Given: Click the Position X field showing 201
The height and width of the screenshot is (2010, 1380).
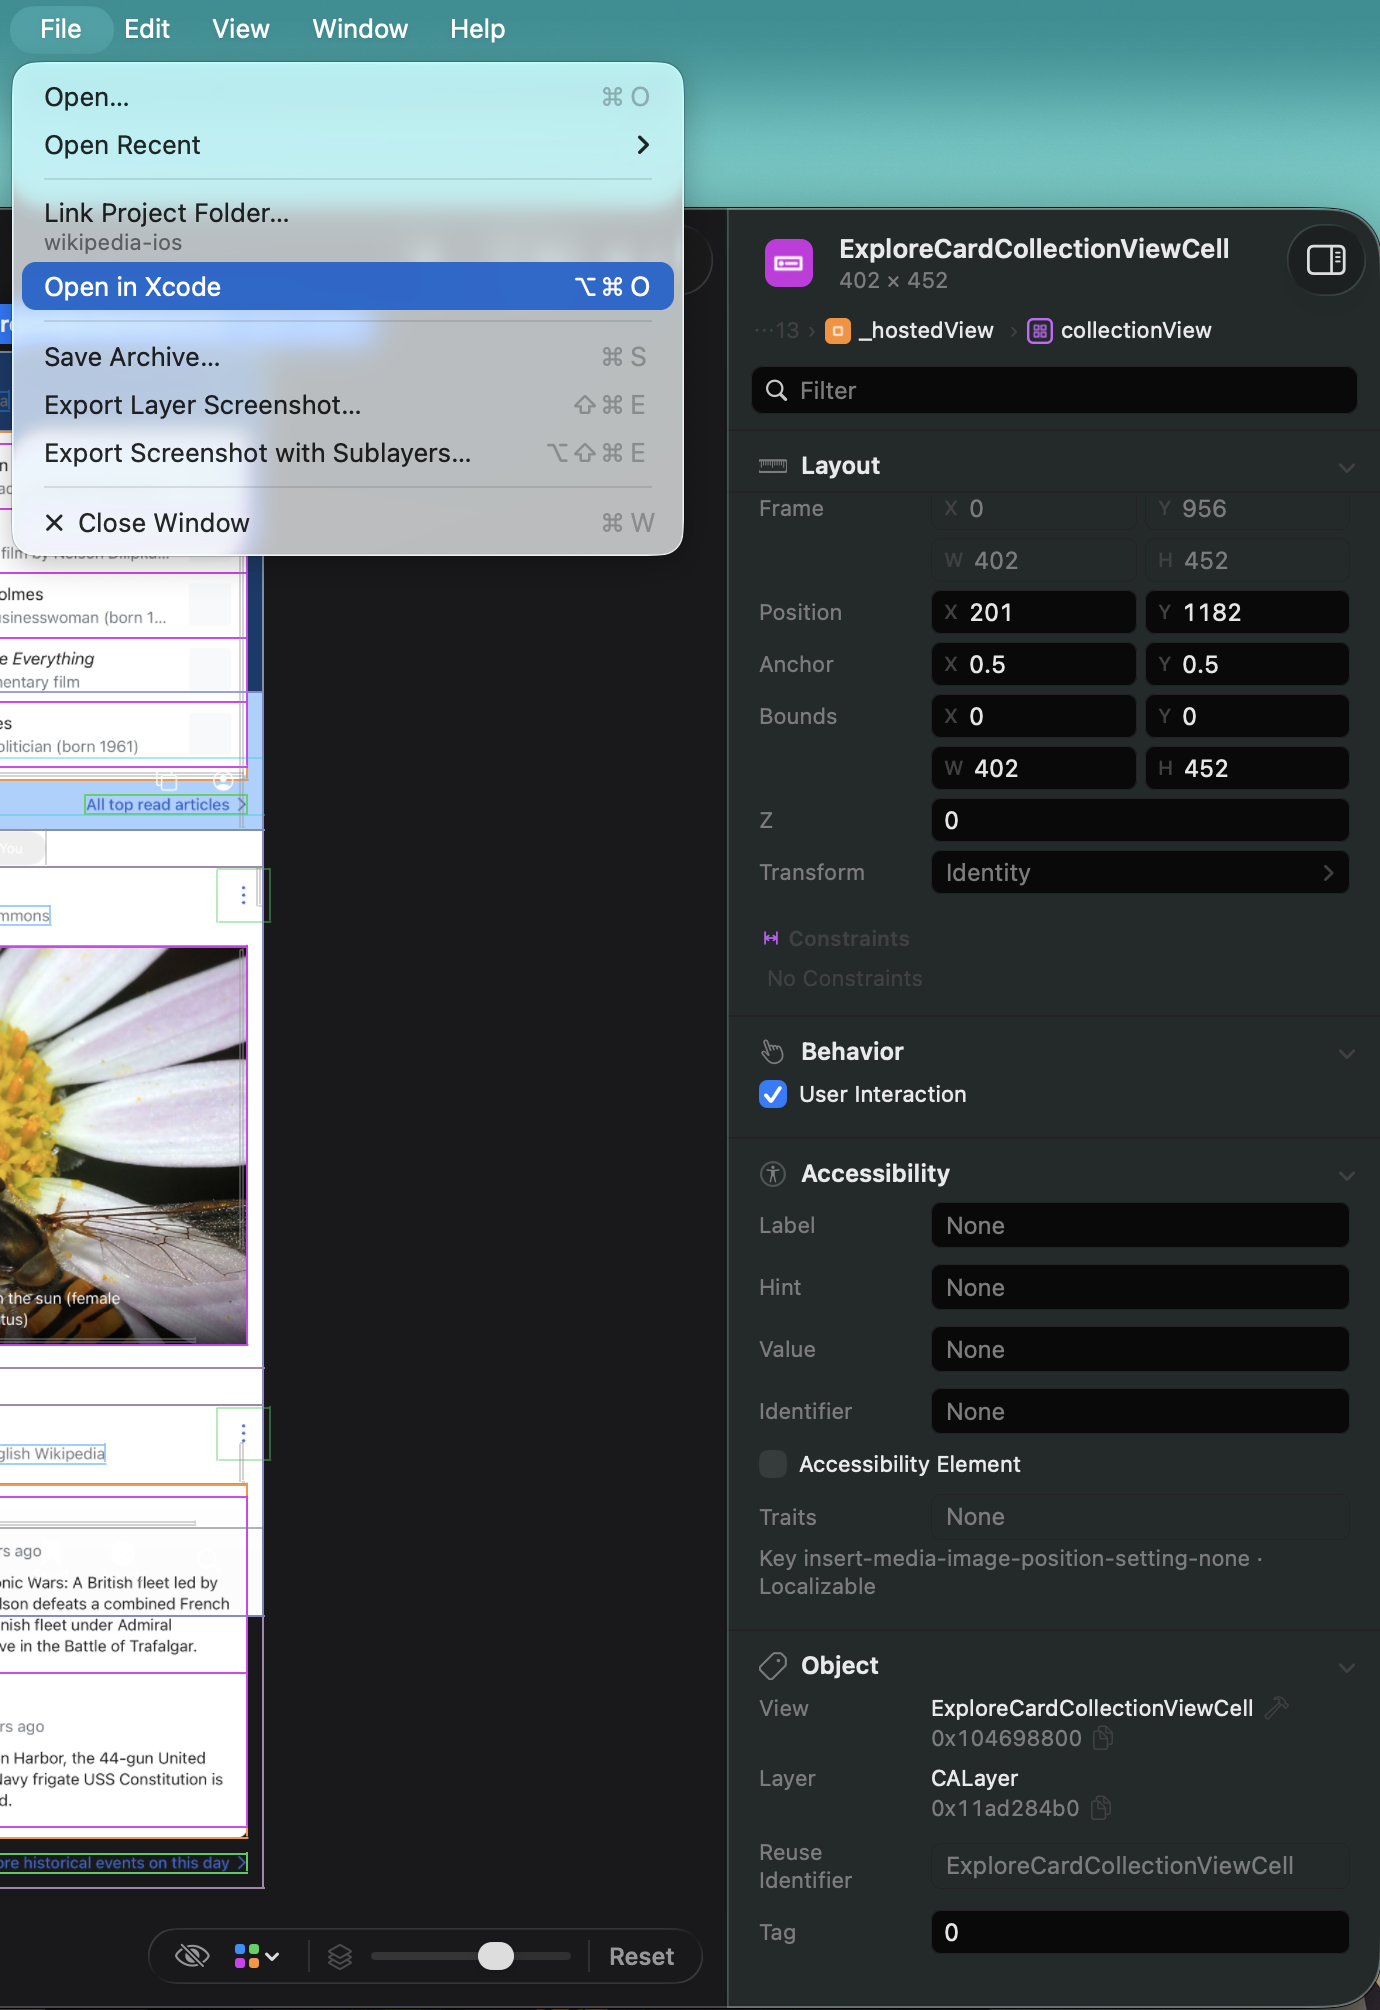Looking at the screenshot, I should [1034, 612].
